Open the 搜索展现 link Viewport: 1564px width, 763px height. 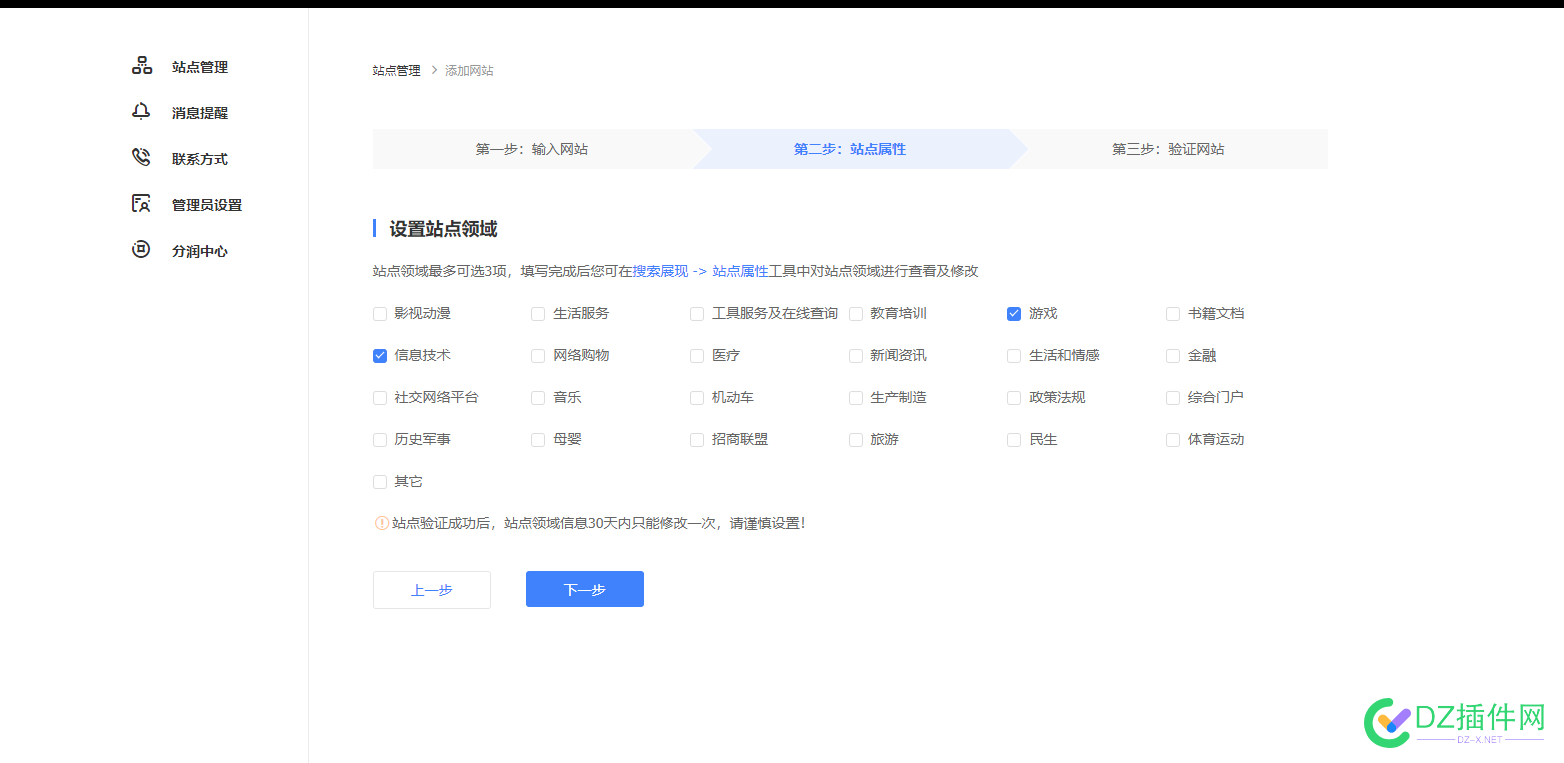(660, 271)
